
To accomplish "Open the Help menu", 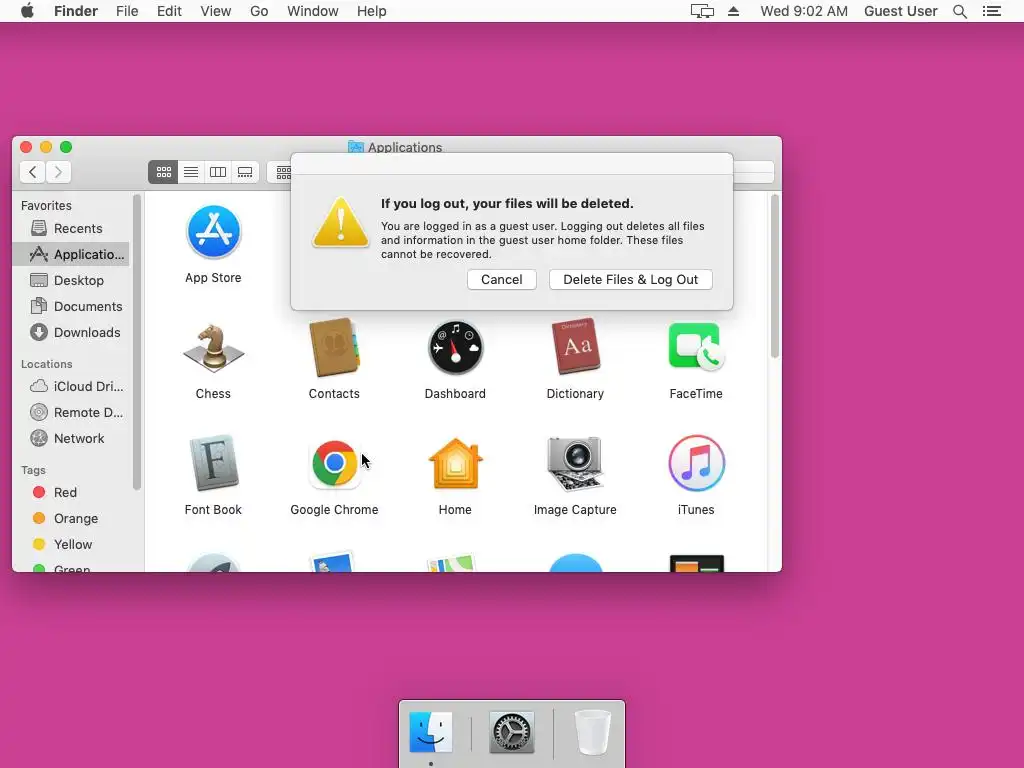I will pos(372,11).
